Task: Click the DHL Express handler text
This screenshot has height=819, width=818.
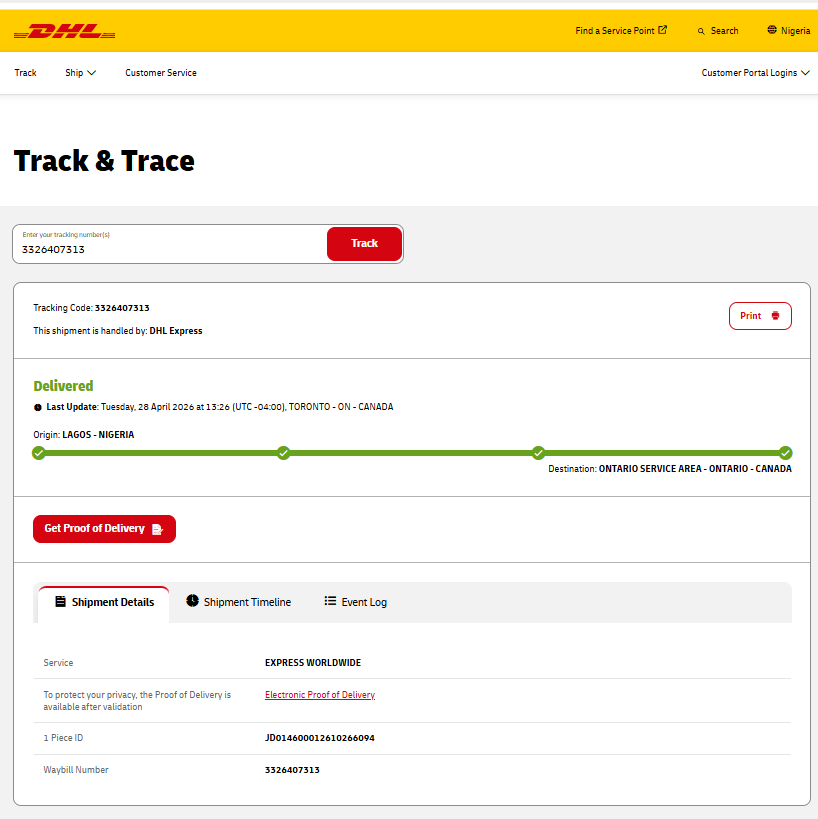Action: [176, 331]
